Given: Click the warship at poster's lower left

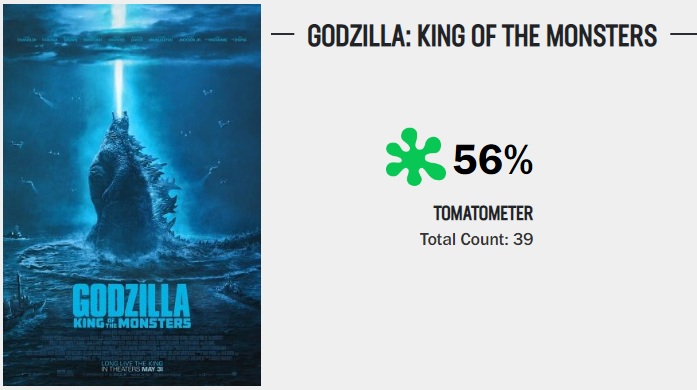Looking at the screenshot, I should tap(21, 302).
